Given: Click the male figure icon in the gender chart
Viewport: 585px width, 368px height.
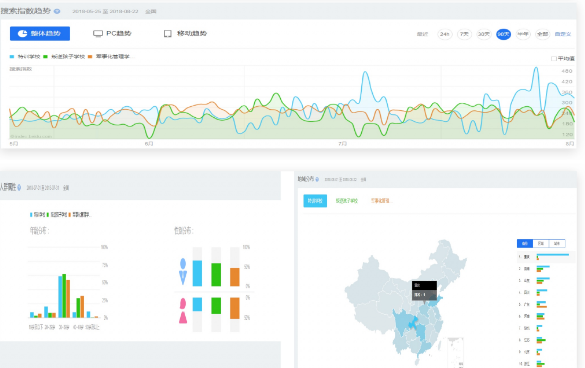Looking at the screenshot, I should 183,271.
